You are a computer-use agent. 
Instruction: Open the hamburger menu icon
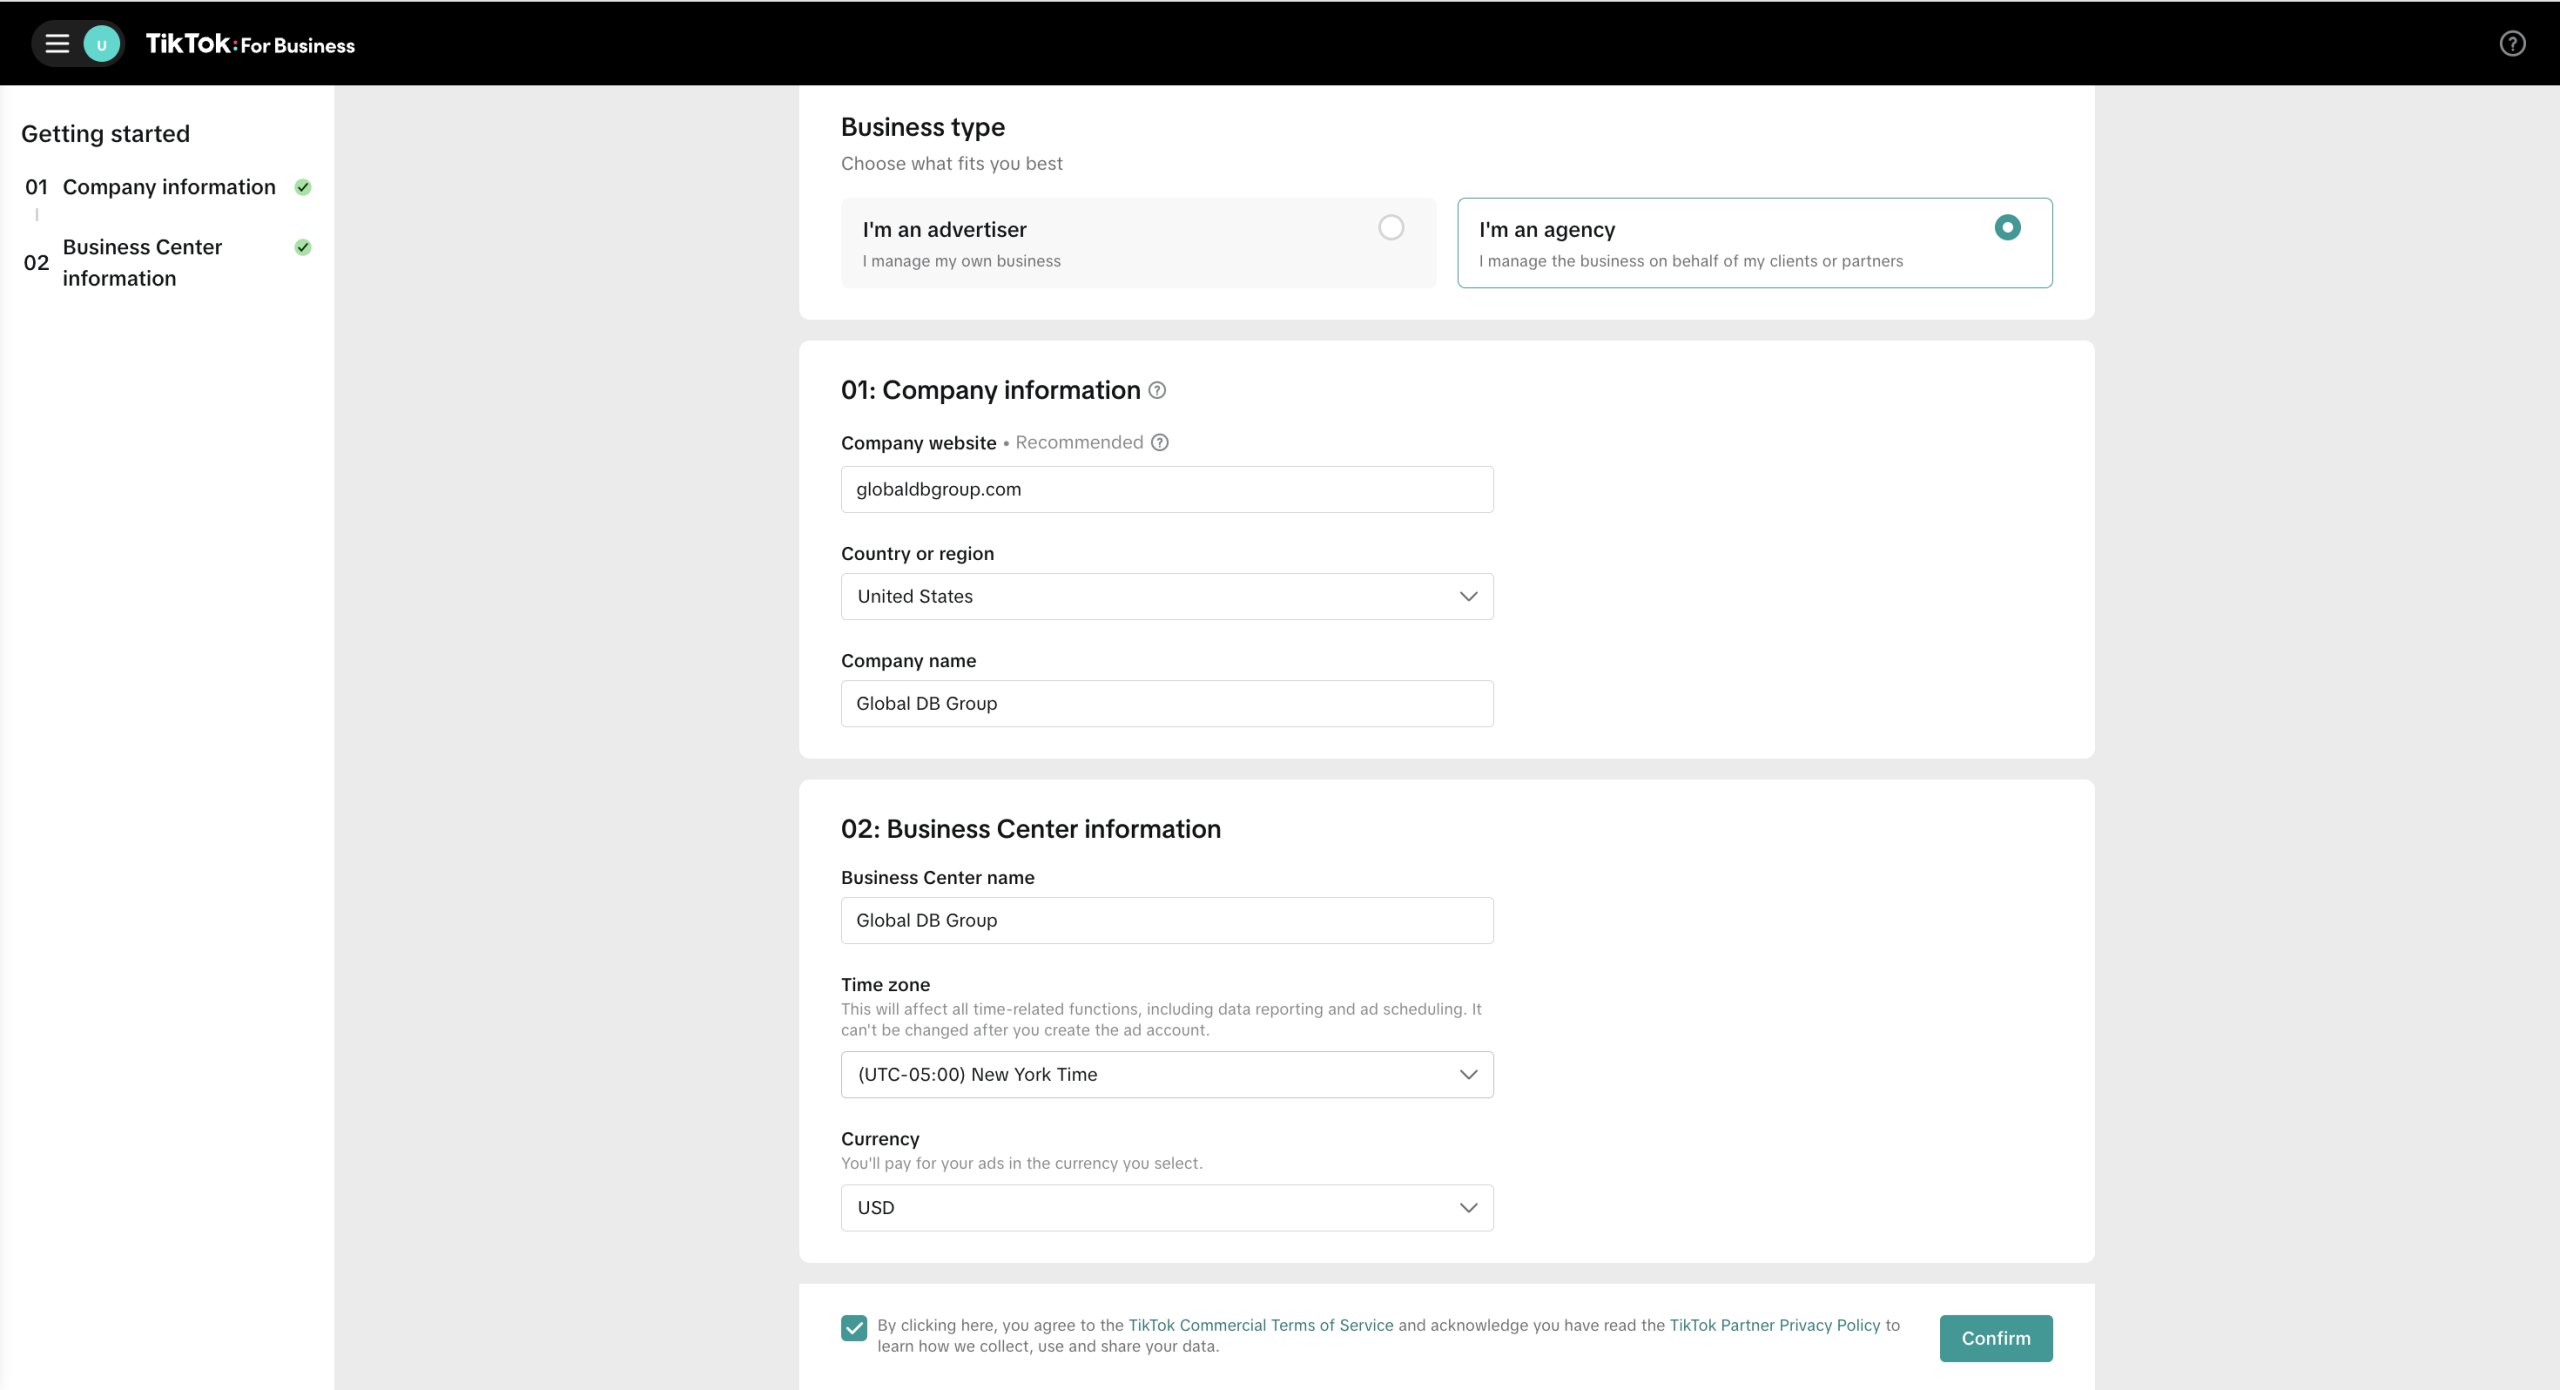coord(57,44)
